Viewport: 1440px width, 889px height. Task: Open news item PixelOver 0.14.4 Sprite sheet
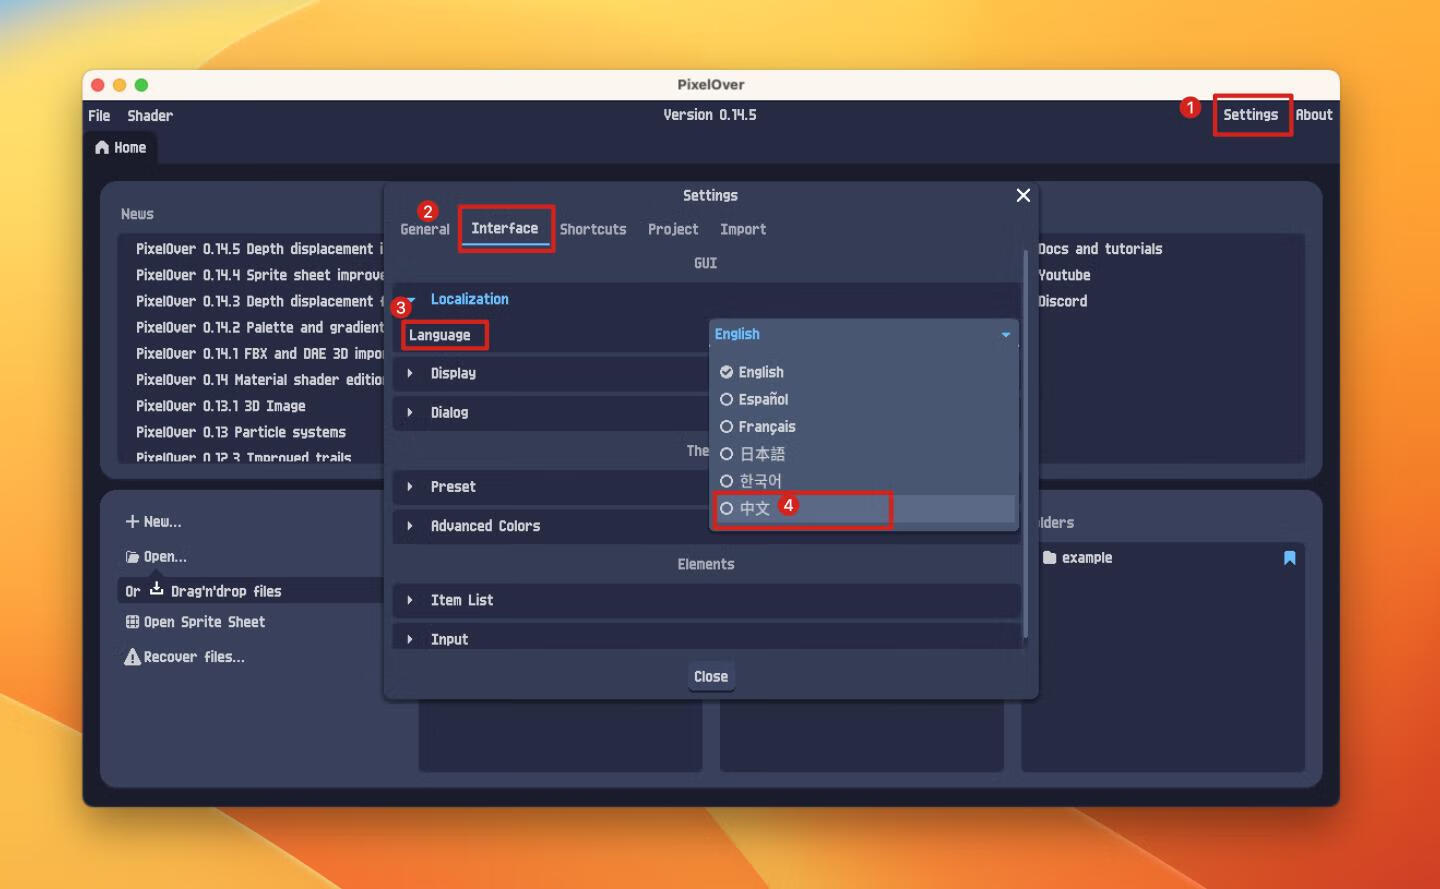coord(259,275)
